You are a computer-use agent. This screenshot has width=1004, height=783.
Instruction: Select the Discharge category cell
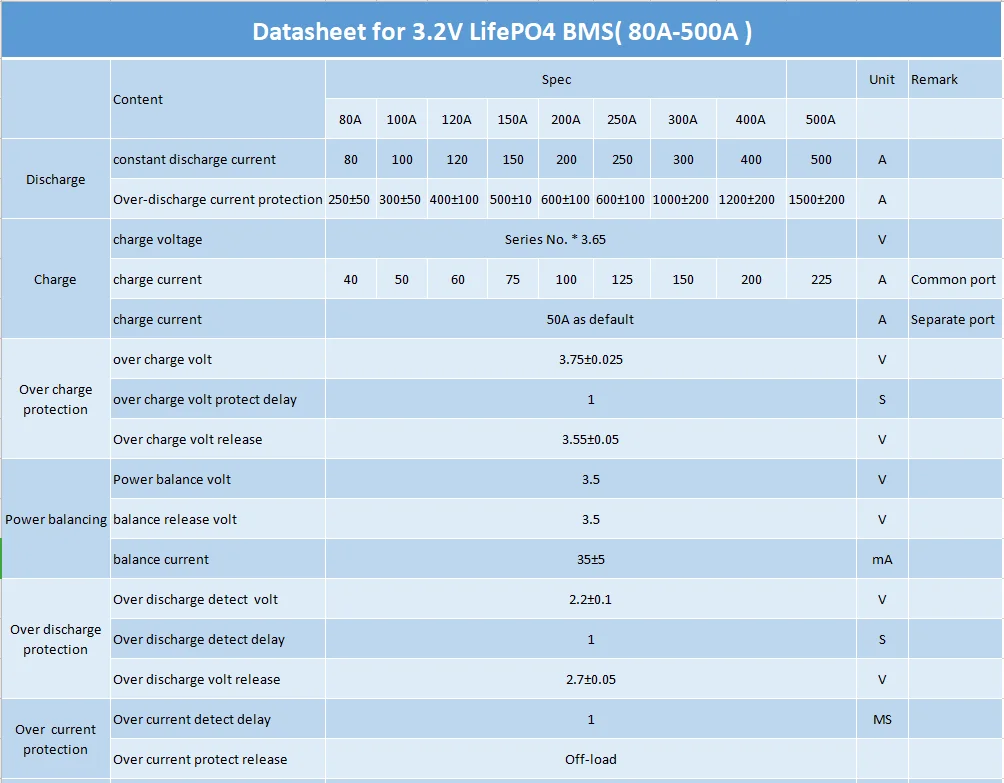point(56,179)
